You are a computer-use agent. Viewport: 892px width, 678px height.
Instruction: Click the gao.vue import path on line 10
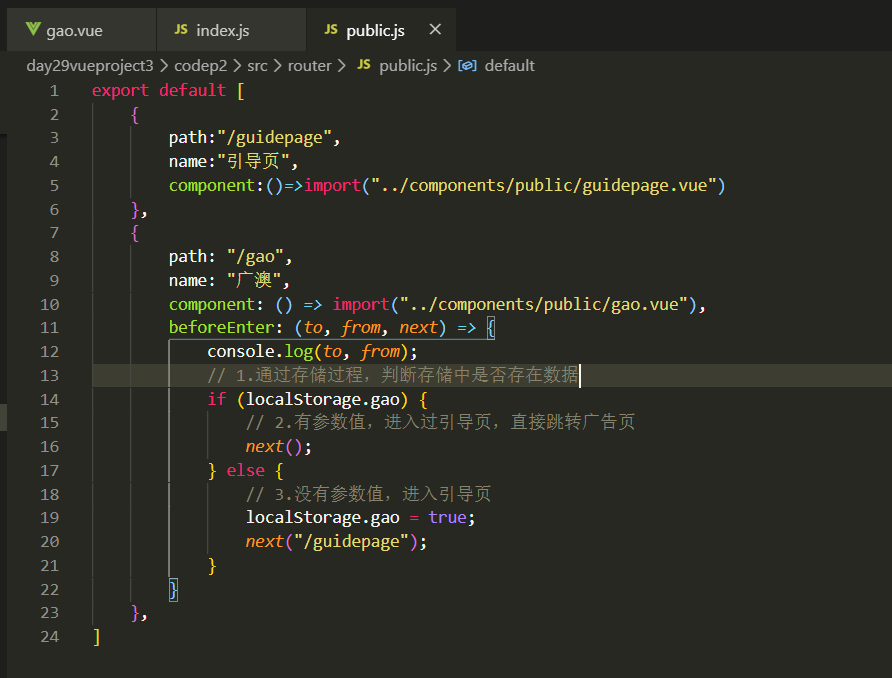(544, 304)
